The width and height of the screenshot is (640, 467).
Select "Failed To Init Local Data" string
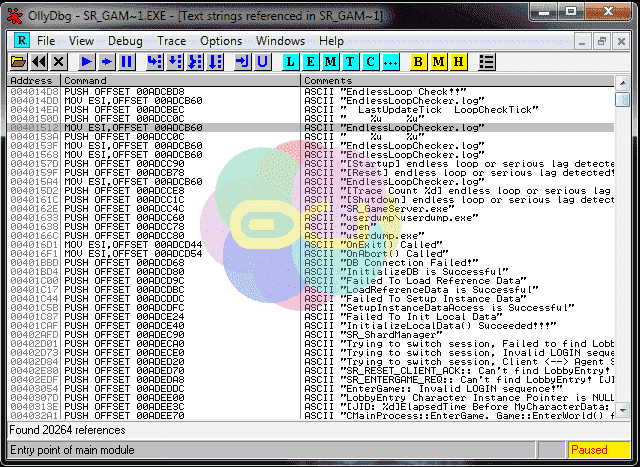click(403, 316)
